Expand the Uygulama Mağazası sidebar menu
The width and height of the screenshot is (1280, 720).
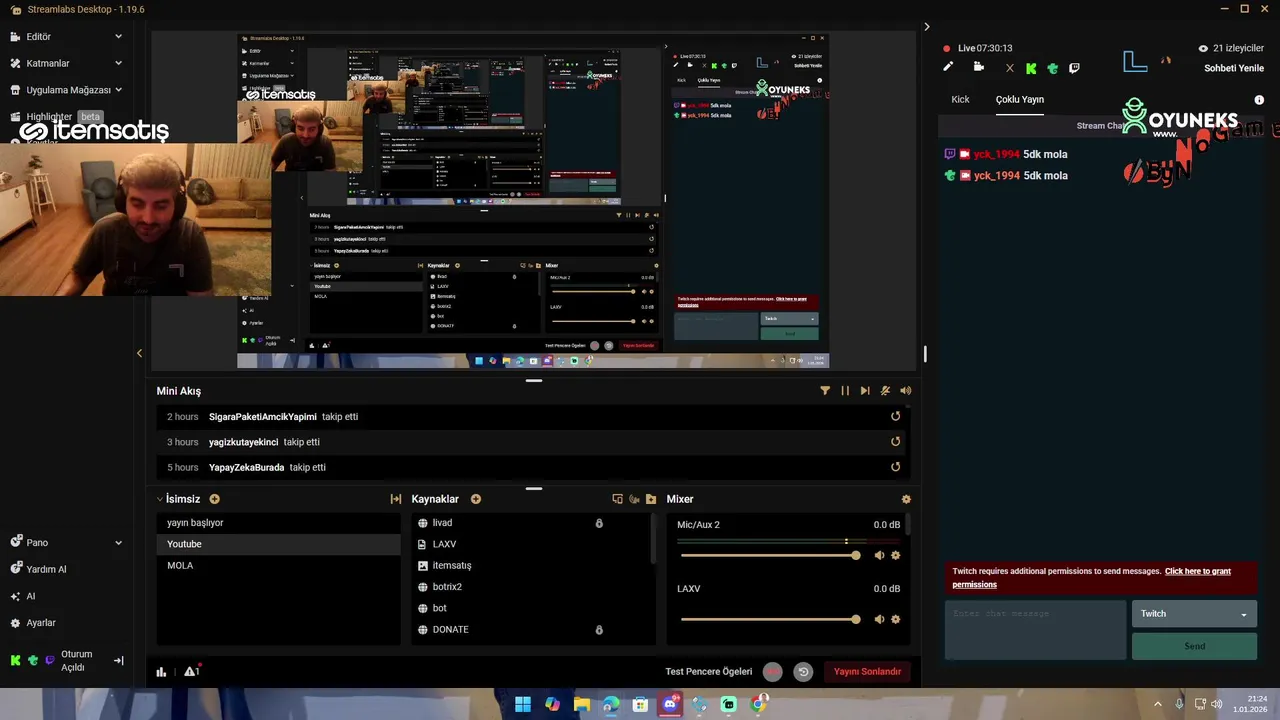118,90
